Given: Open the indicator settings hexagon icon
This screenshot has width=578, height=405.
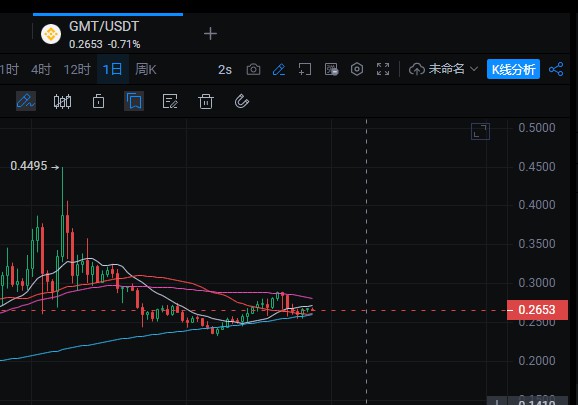Looking at the screenshot, I should (357, 69).
